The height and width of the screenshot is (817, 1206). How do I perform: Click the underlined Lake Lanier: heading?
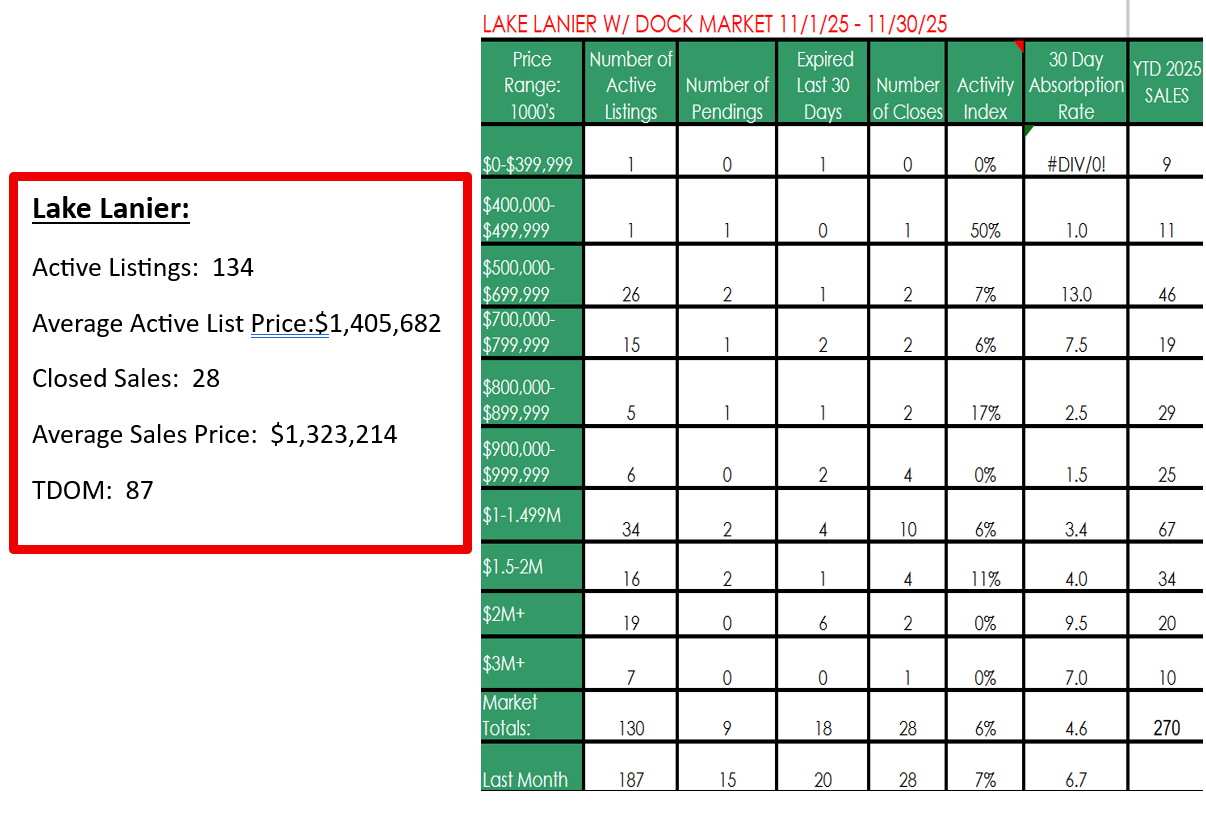(111, 209)
